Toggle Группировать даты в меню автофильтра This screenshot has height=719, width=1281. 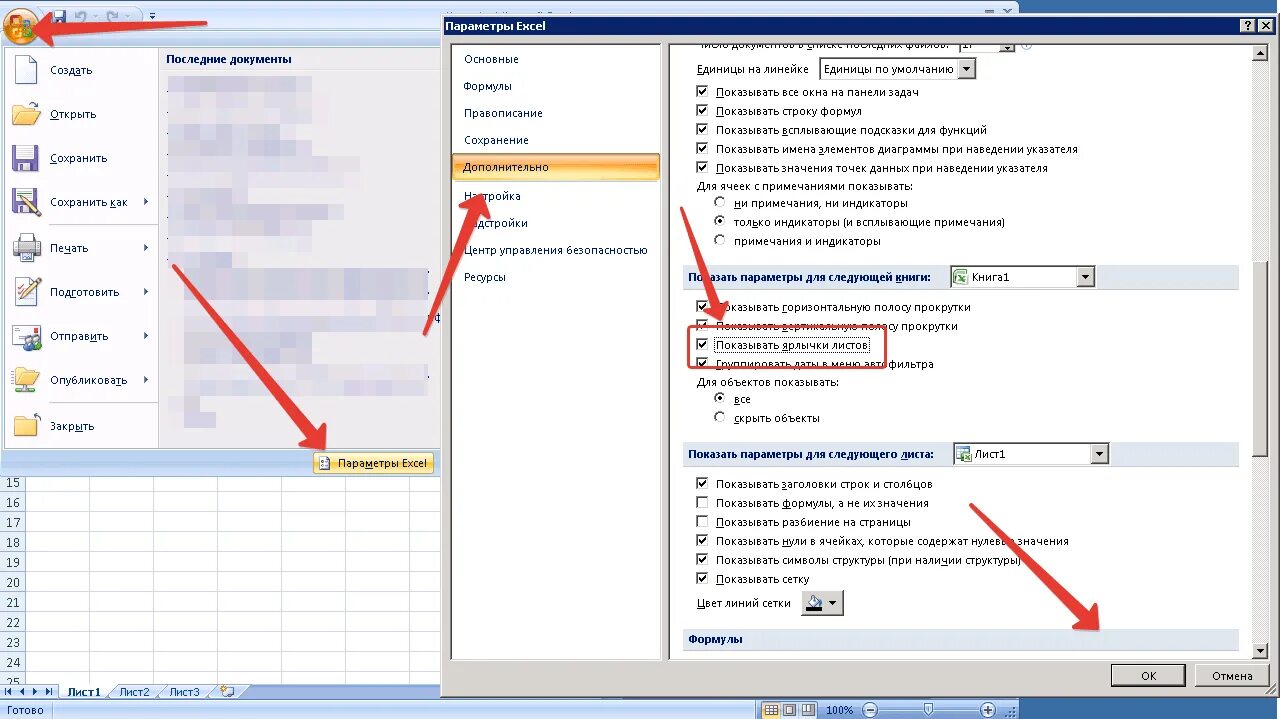703,364
